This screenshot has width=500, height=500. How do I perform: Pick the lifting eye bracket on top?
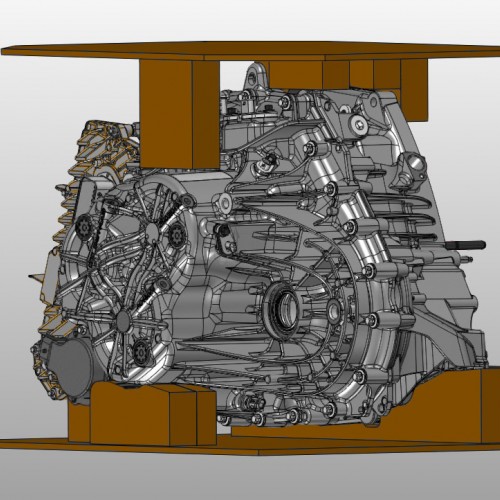256,76
